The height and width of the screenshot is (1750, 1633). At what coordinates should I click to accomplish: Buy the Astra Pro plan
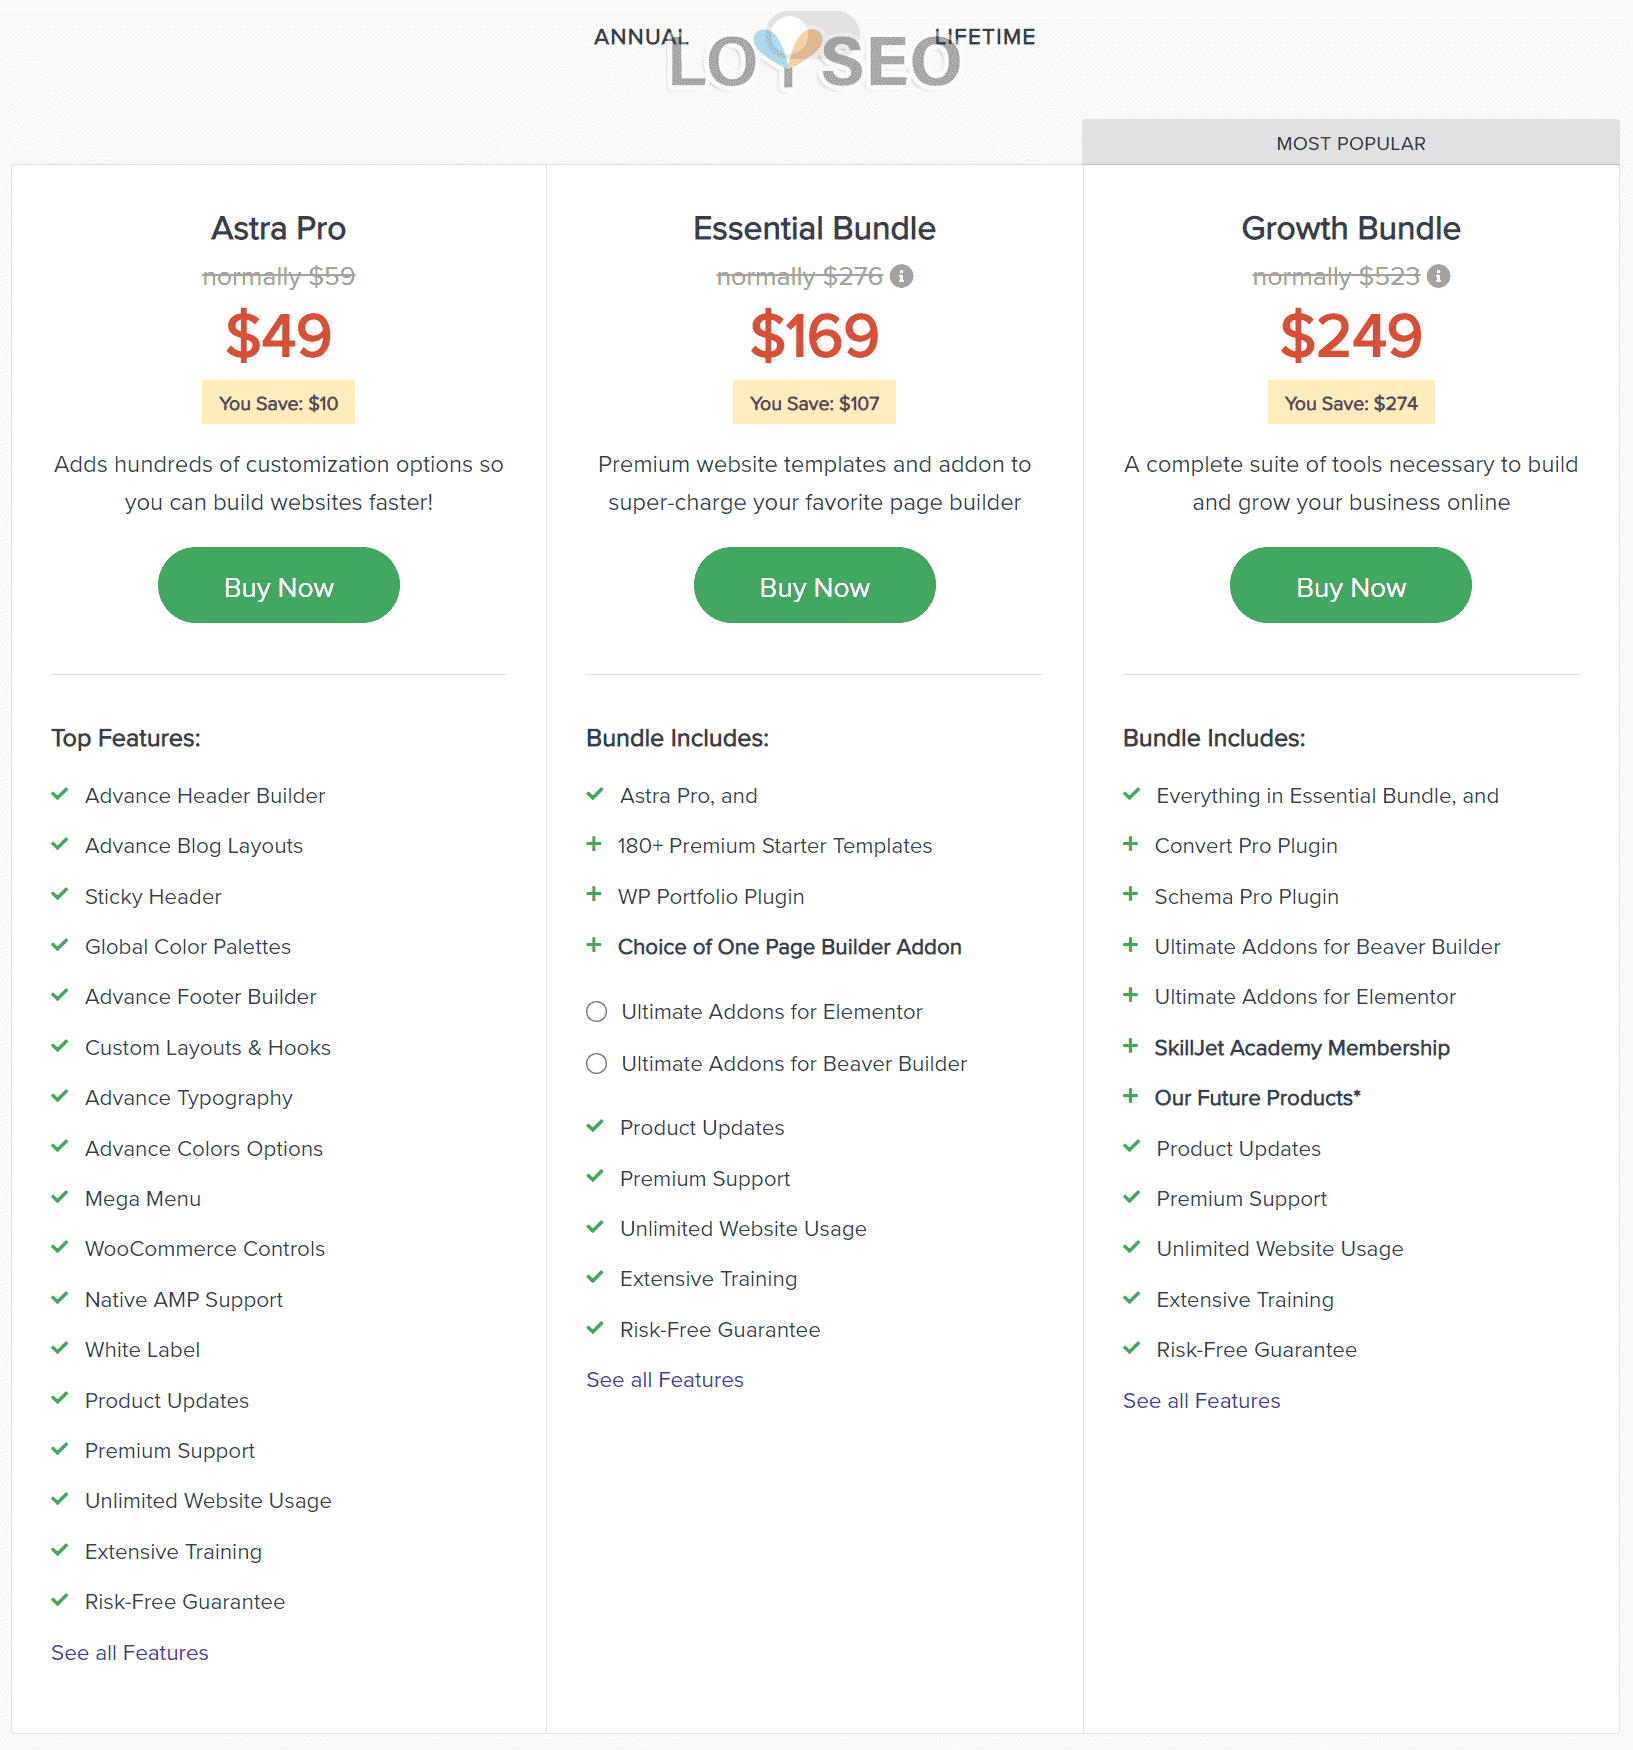[x=279, y=585]
